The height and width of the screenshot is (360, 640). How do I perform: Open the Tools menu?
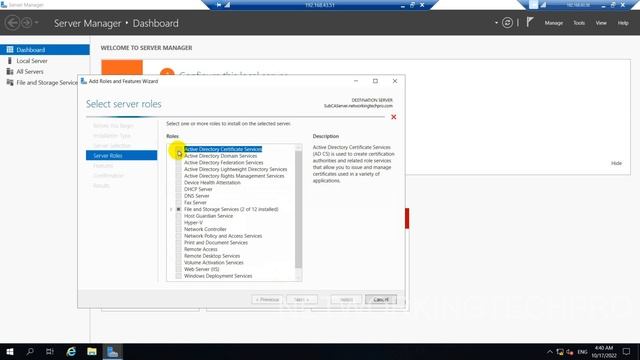point(579,23)
